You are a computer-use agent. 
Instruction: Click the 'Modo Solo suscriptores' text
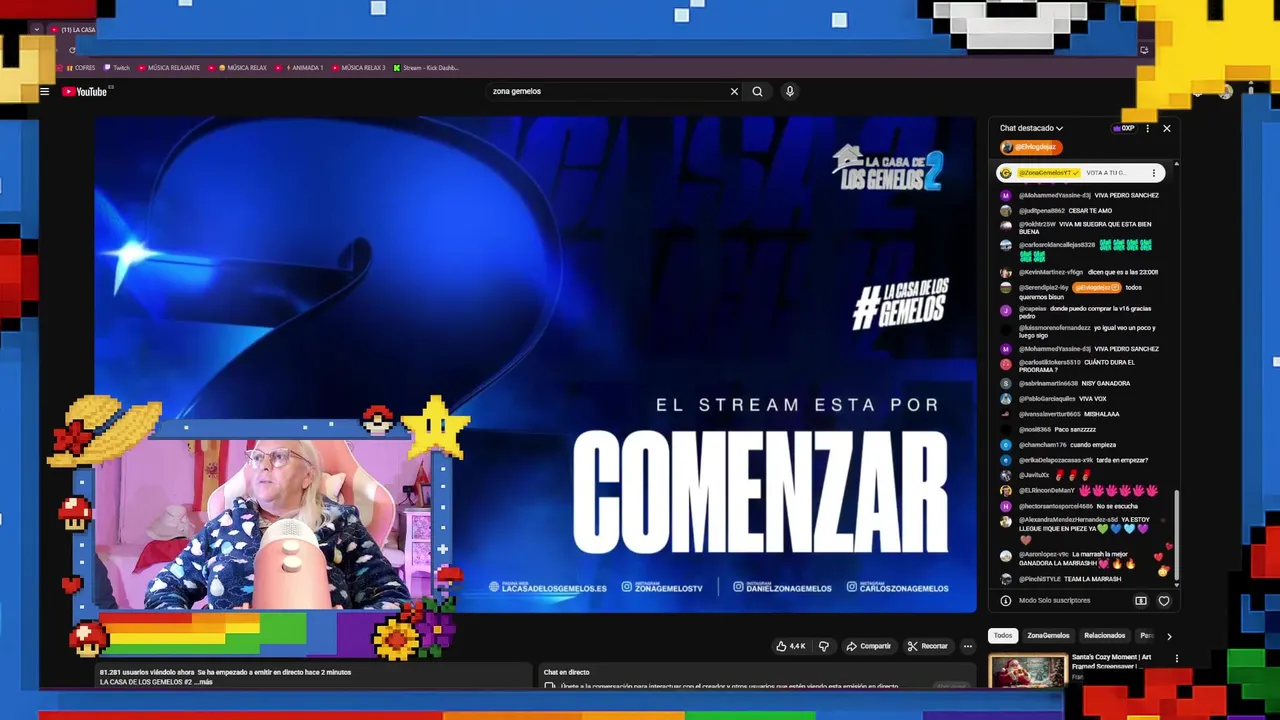[x=1054, y=601]
